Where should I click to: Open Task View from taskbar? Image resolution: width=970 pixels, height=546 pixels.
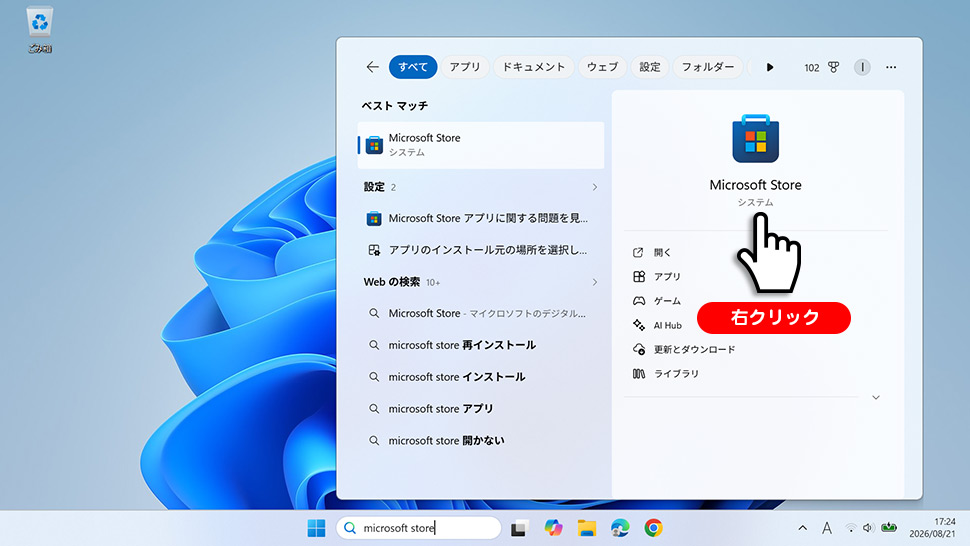tap(518, 528)
